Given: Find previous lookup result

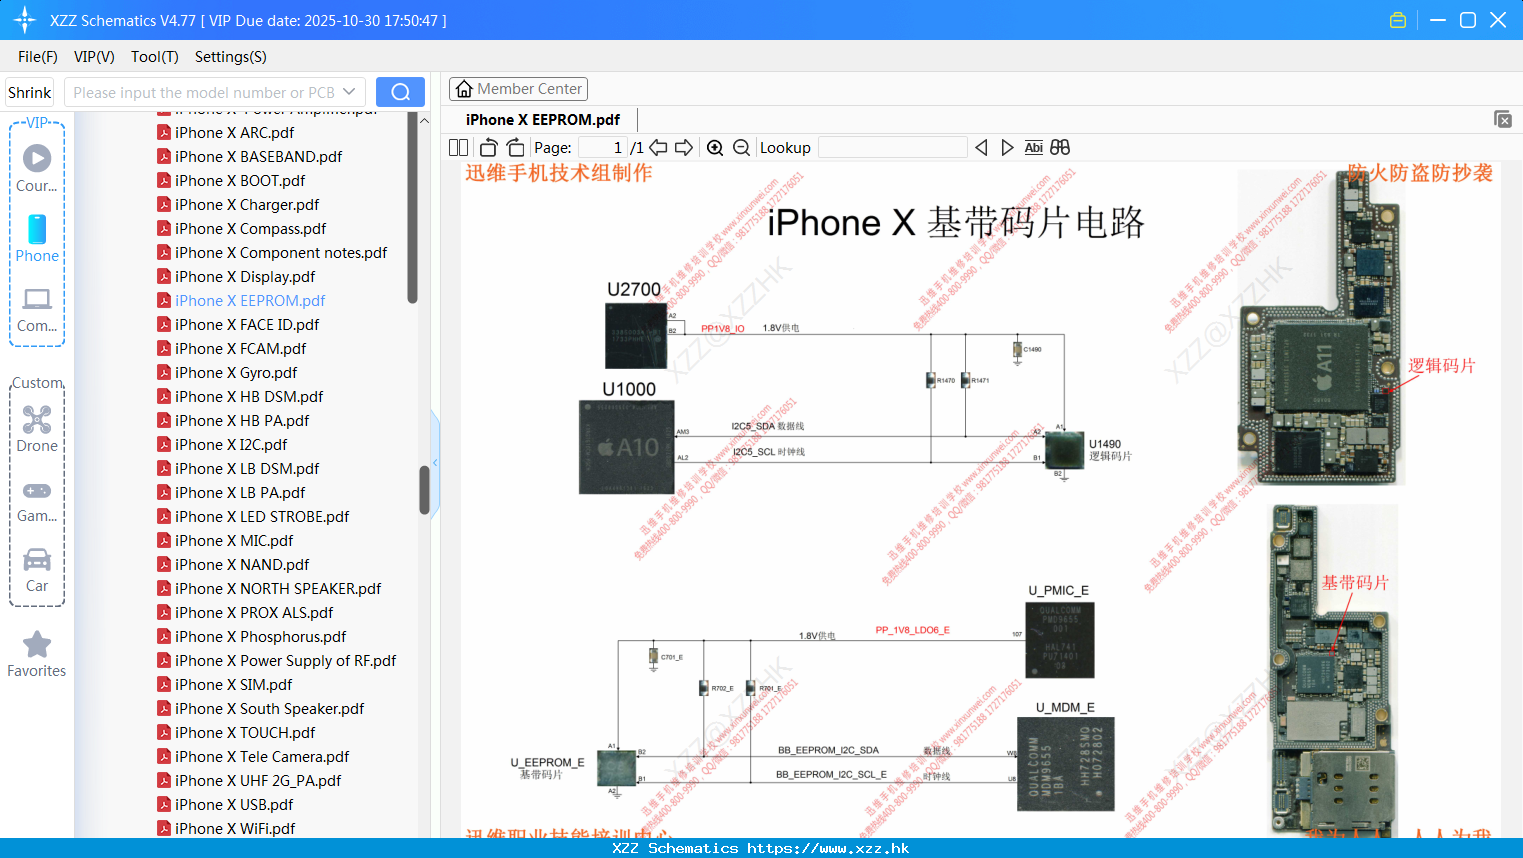Looking at the screenshot, I should [x=981, y=147].
